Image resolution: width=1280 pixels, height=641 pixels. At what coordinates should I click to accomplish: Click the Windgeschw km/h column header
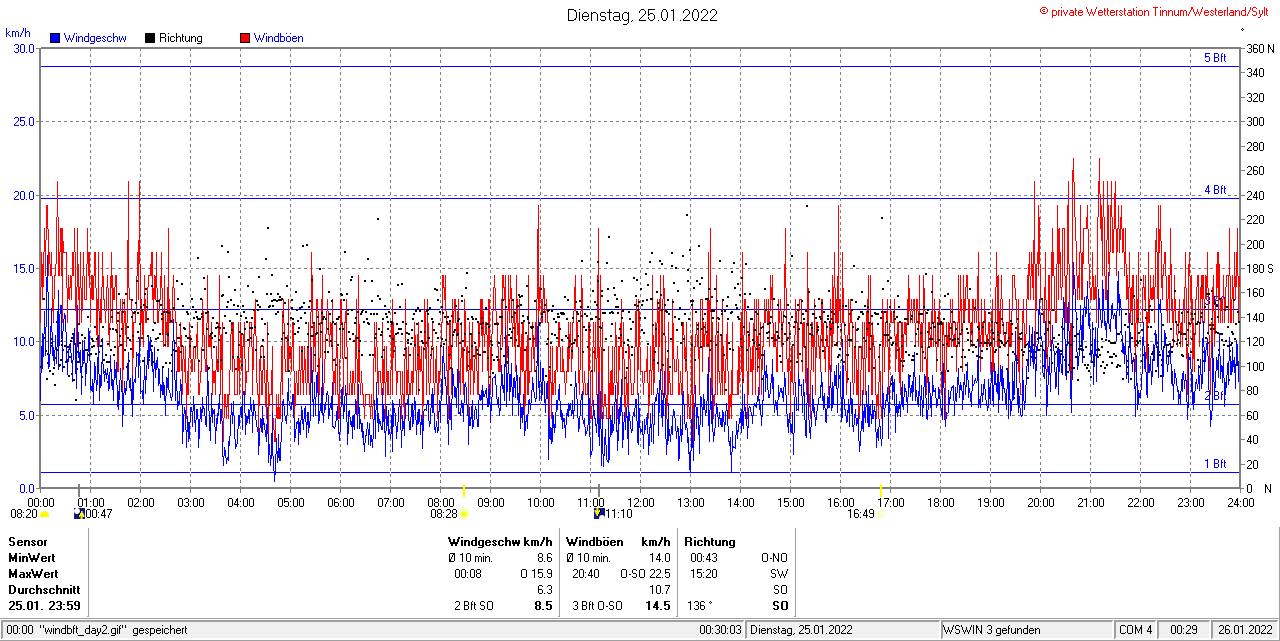point(500,542)
